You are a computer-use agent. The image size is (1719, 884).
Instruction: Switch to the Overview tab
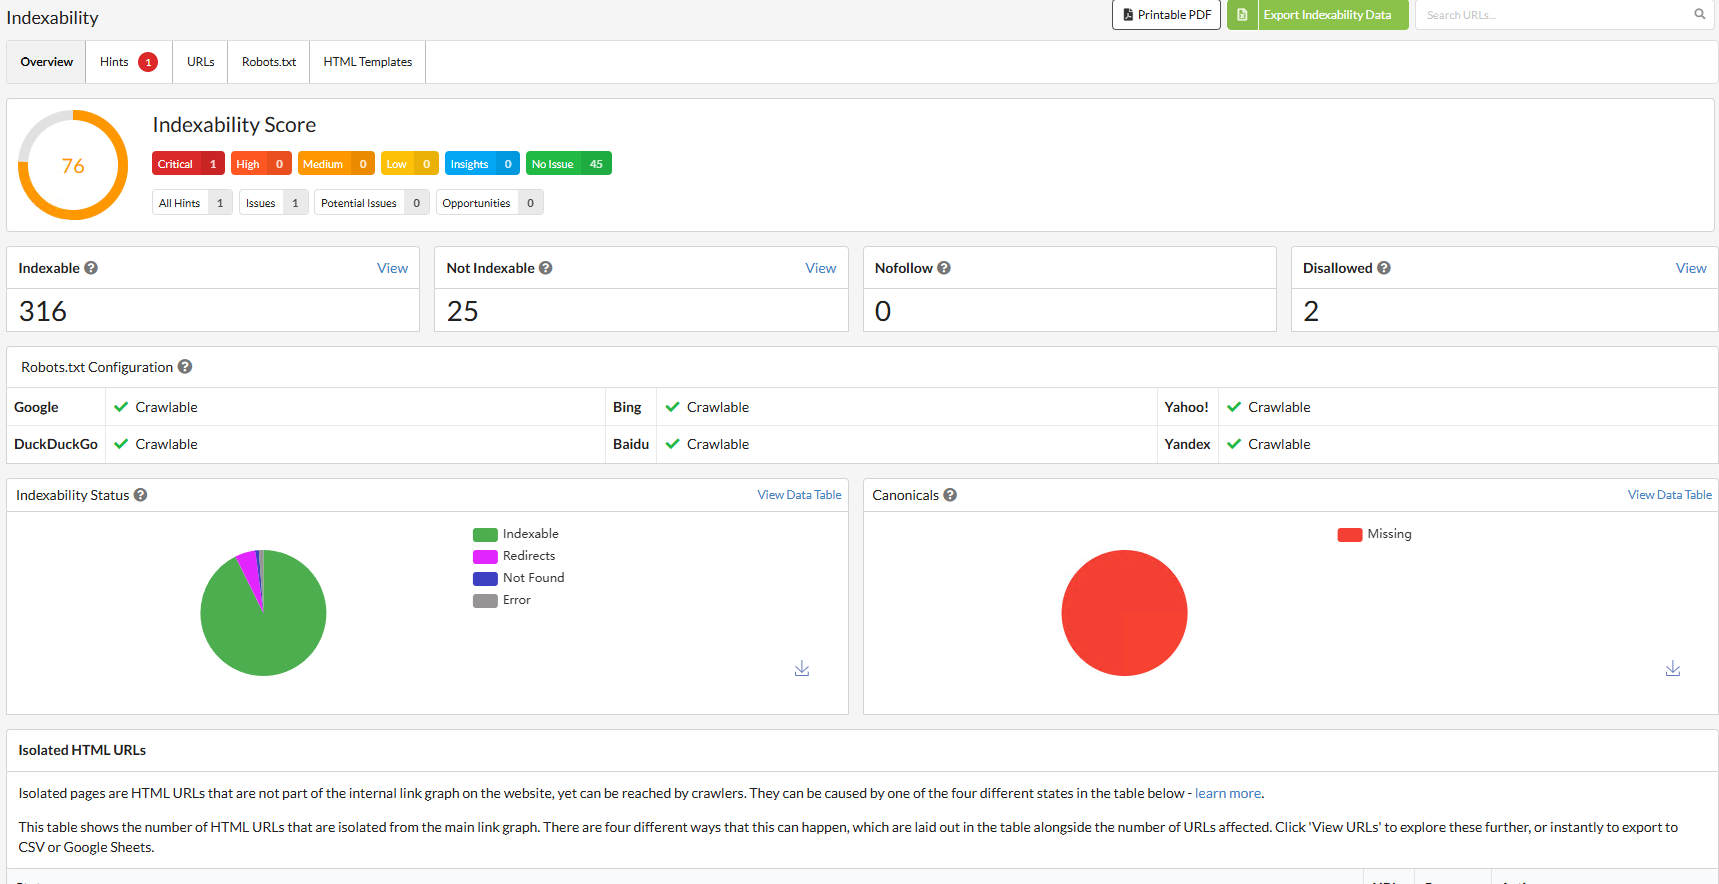pyautogui.click(x=46, y=62)
